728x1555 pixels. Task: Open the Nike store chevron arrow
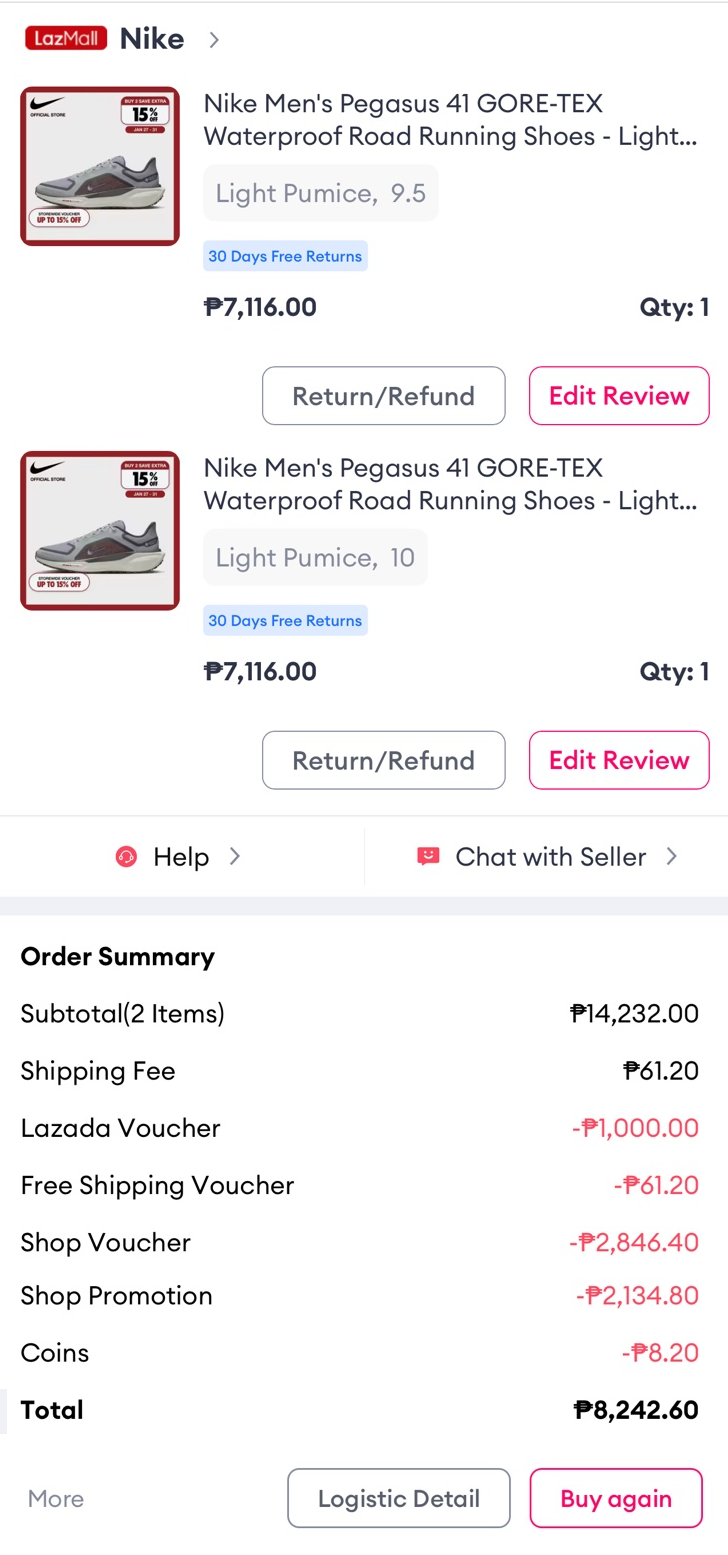click(214, 40)
